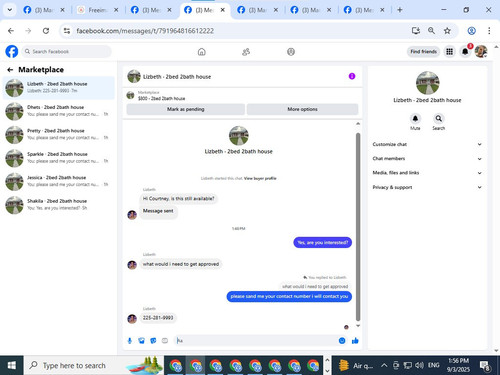The image size is (500, 375).
Task: Open the install app icon in address bar
Action: (x=416, y=31)
